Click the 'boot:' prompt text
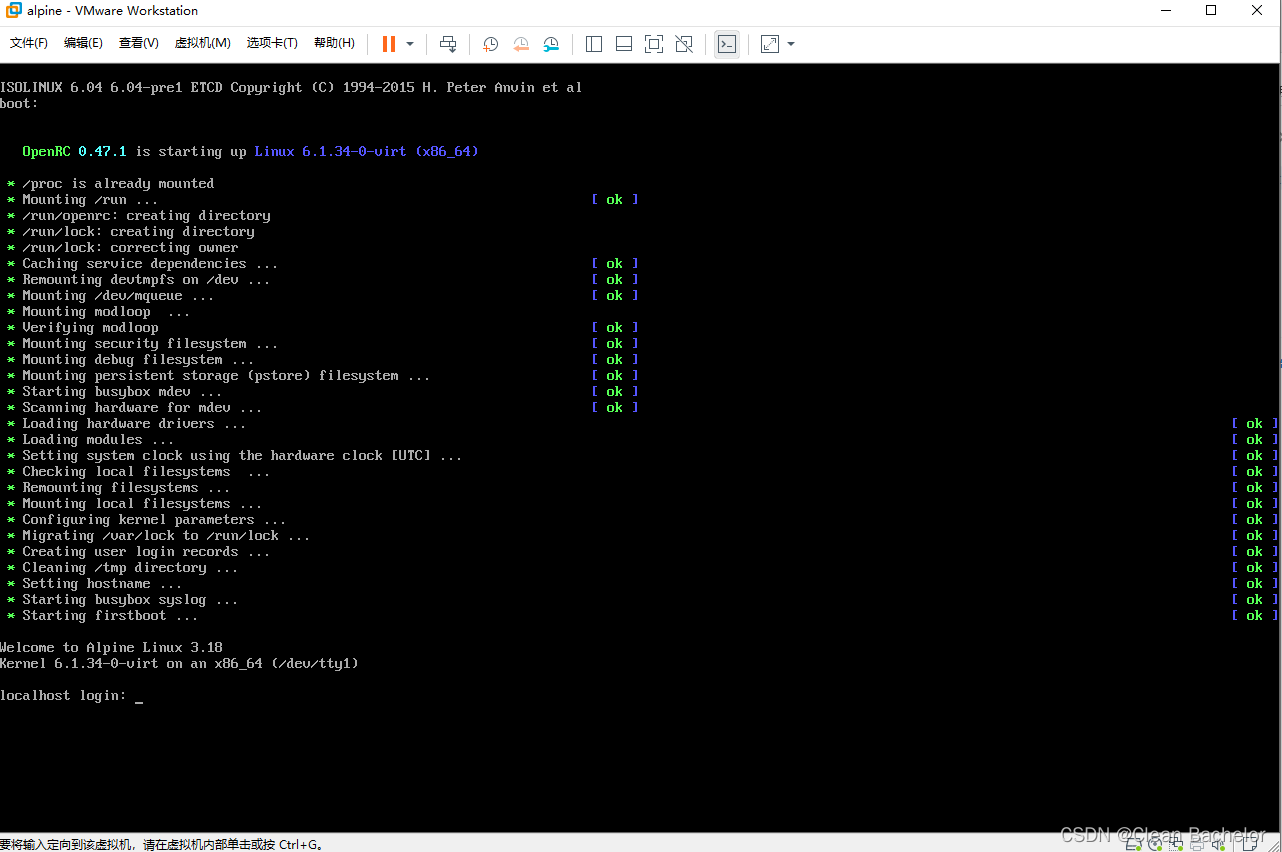The image size is (1282, 852). click(19, 104)
